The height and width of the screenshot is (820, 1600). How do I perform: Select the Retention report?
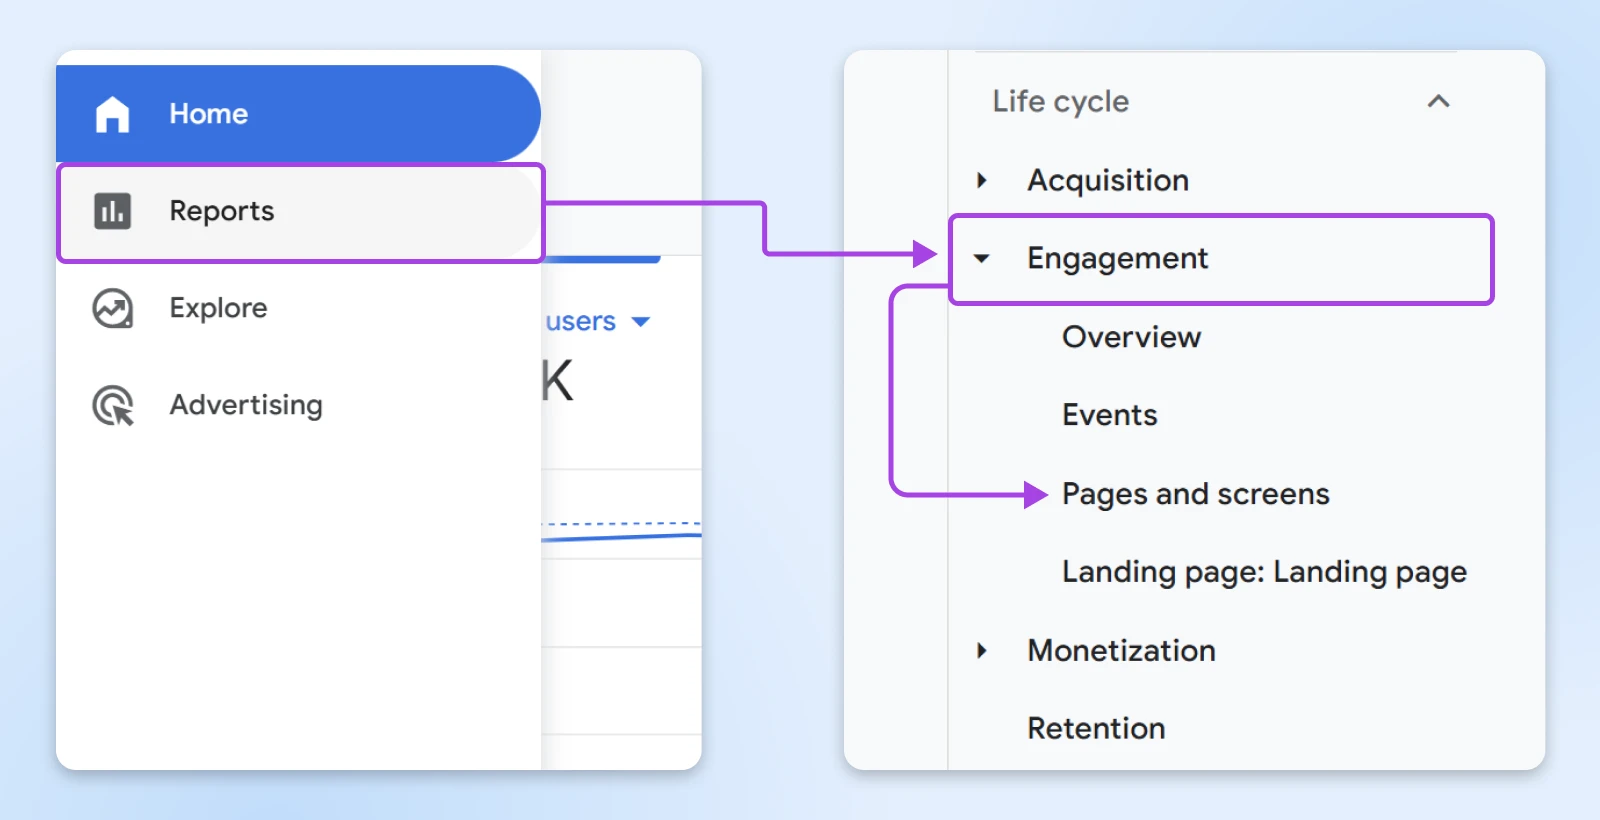pyautogui.click(x=1096, y=728)
